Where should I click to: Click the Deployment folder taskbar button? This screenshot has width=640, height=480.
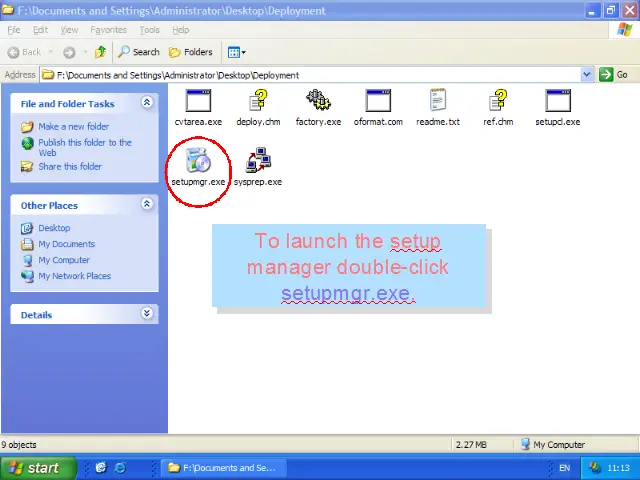coord(224,468)
